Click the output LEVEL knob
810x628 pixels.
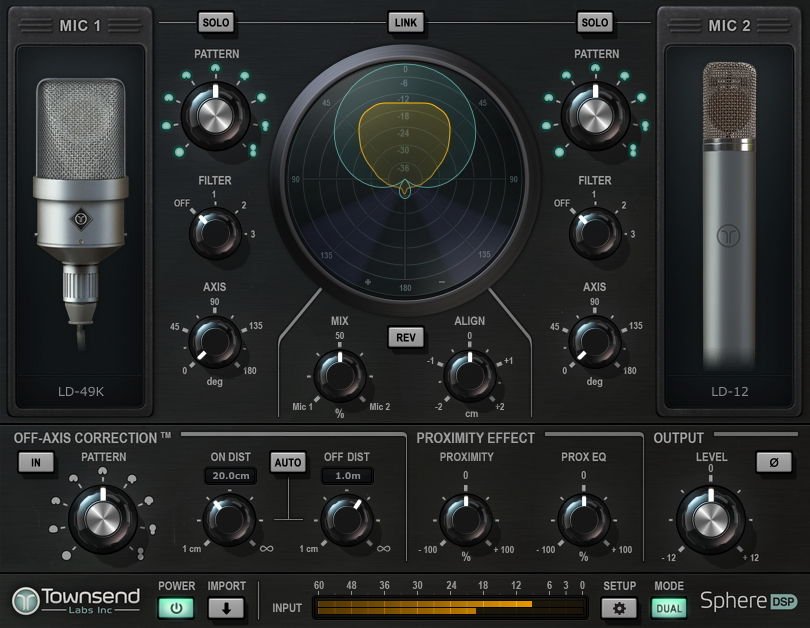click(x=710, y=519)
